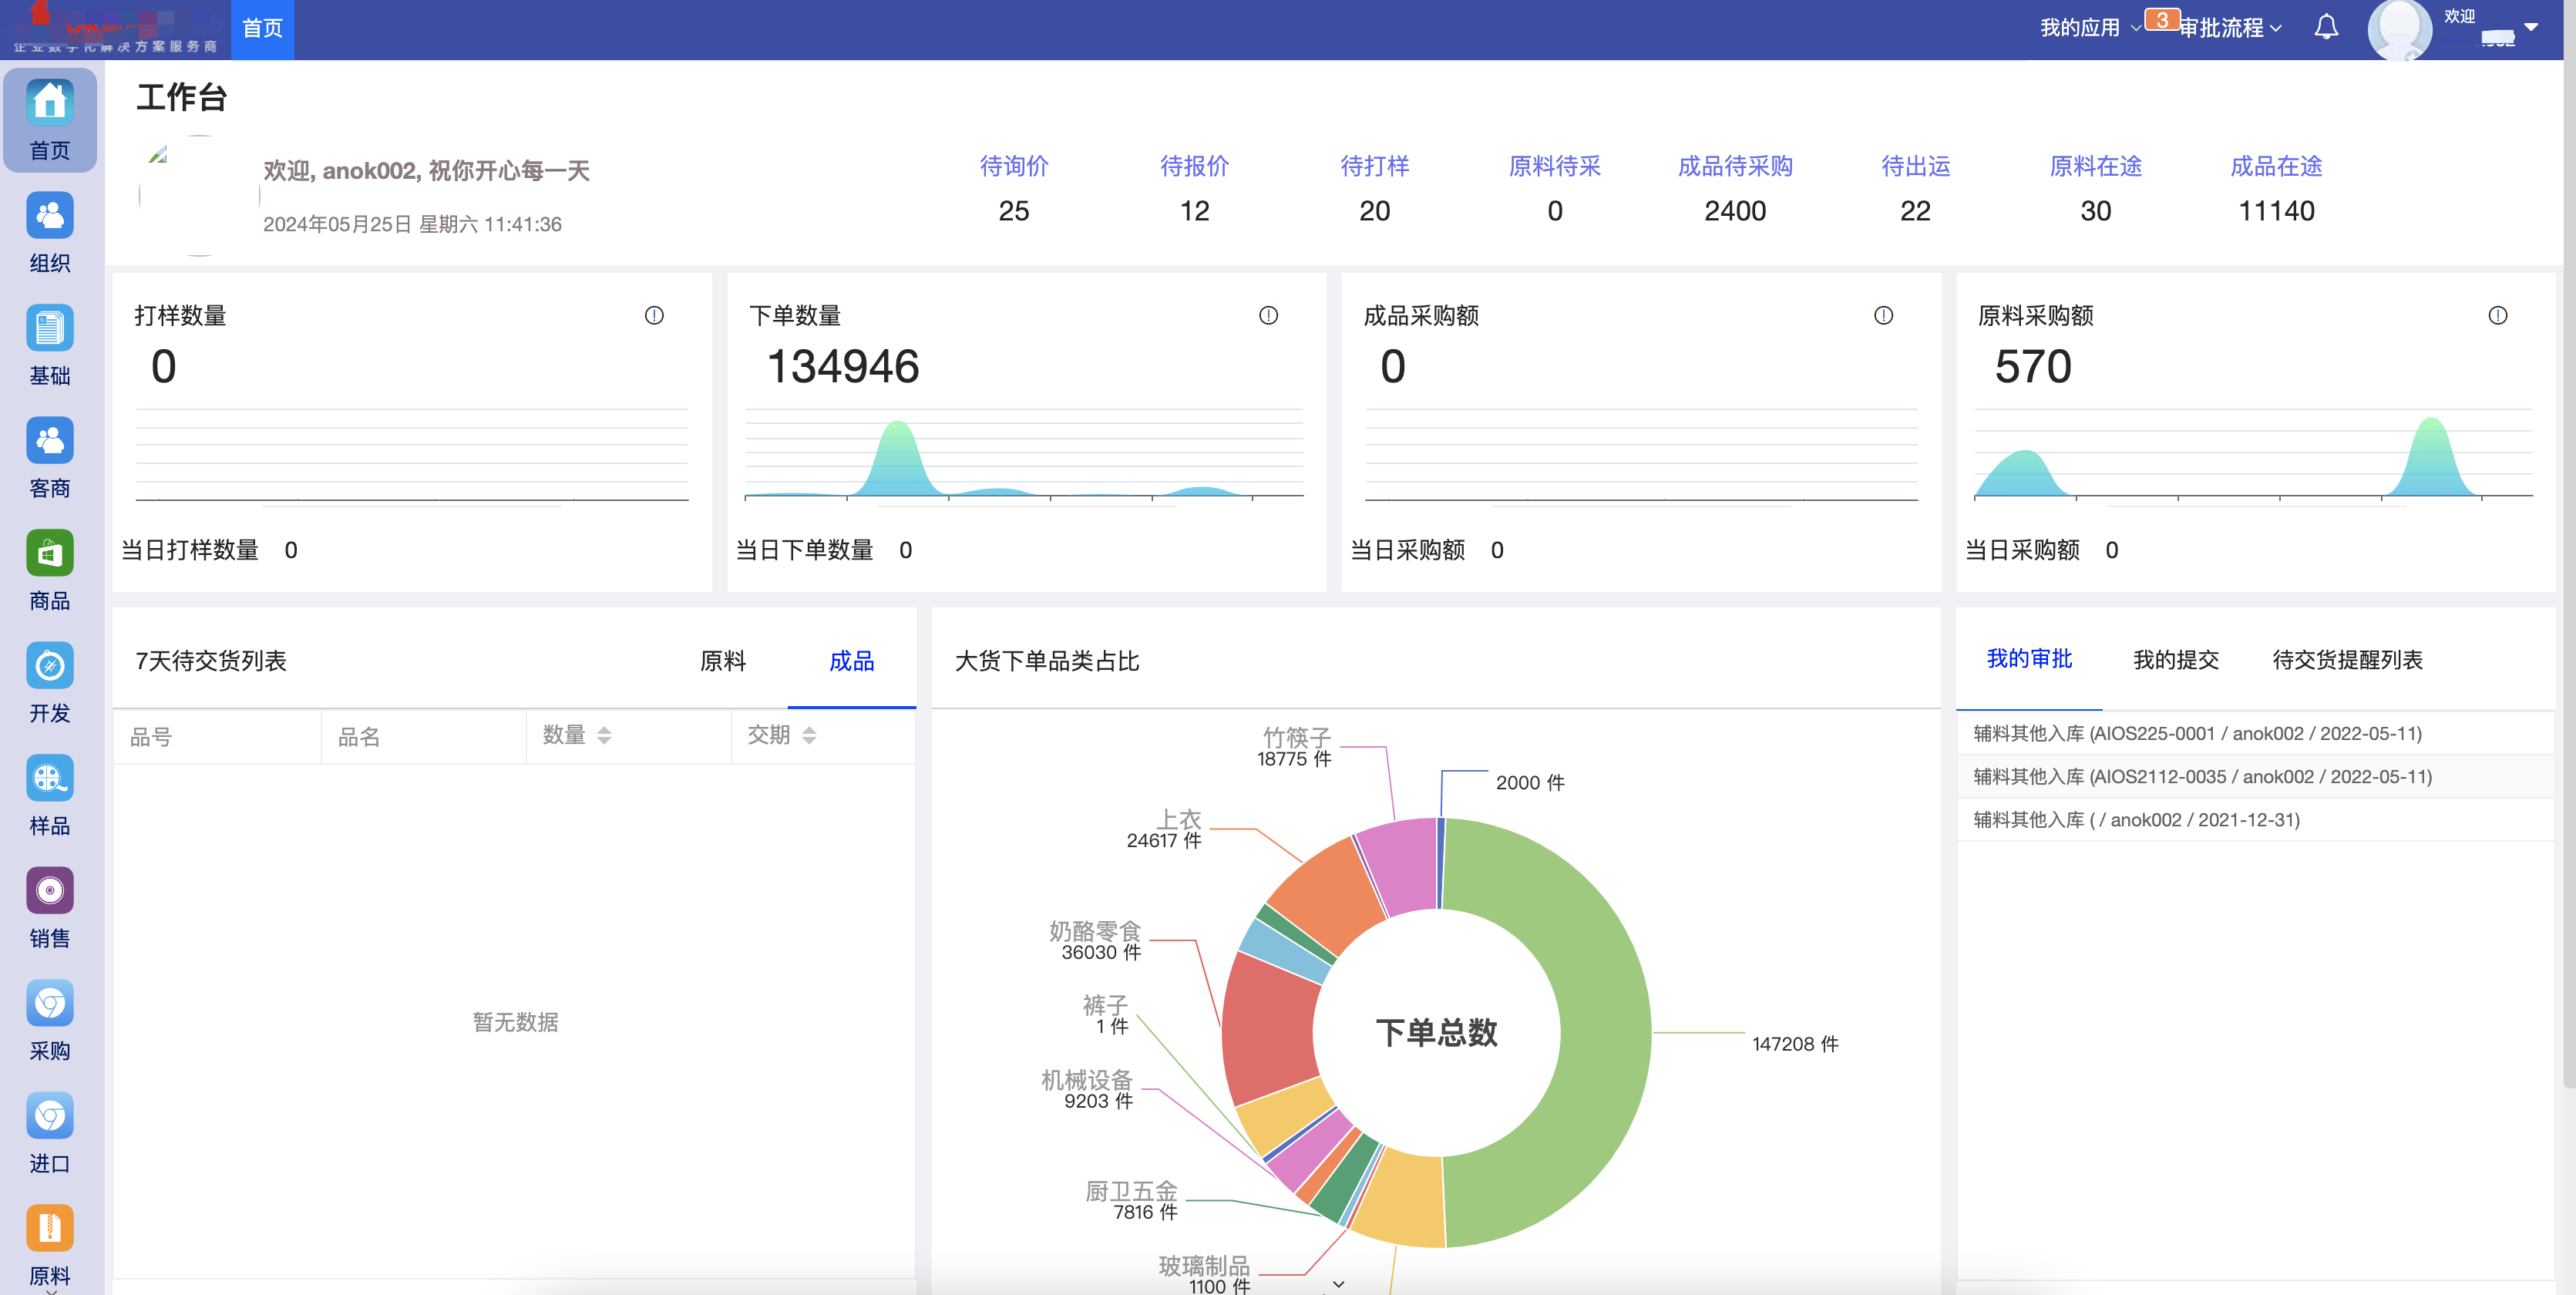Open the 成品待采购 statistic
This screenshot has height=1295, width=2576.
1735,188
